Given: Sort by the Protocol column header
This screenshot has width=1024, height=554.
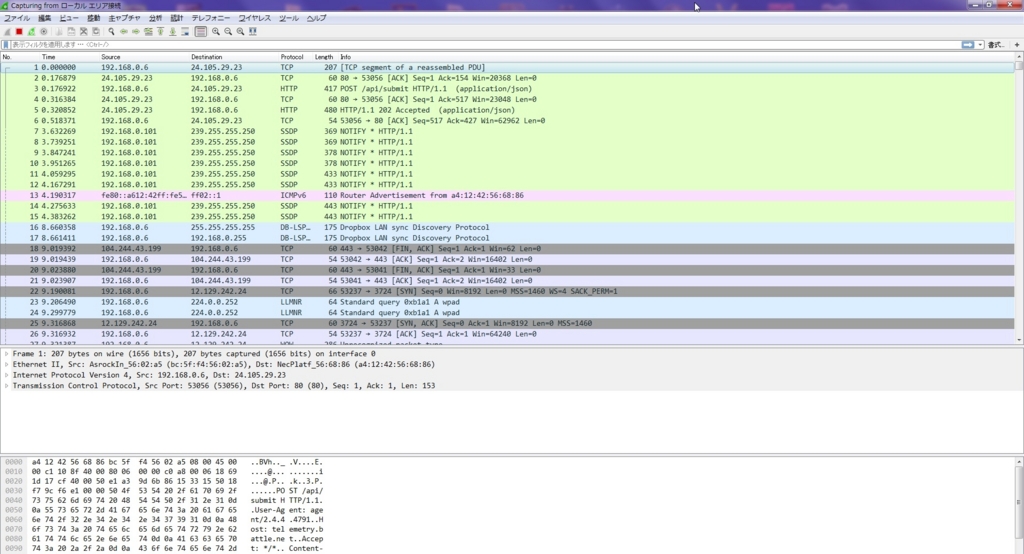Looking at the screenshot, I should (x=296, y=57).
